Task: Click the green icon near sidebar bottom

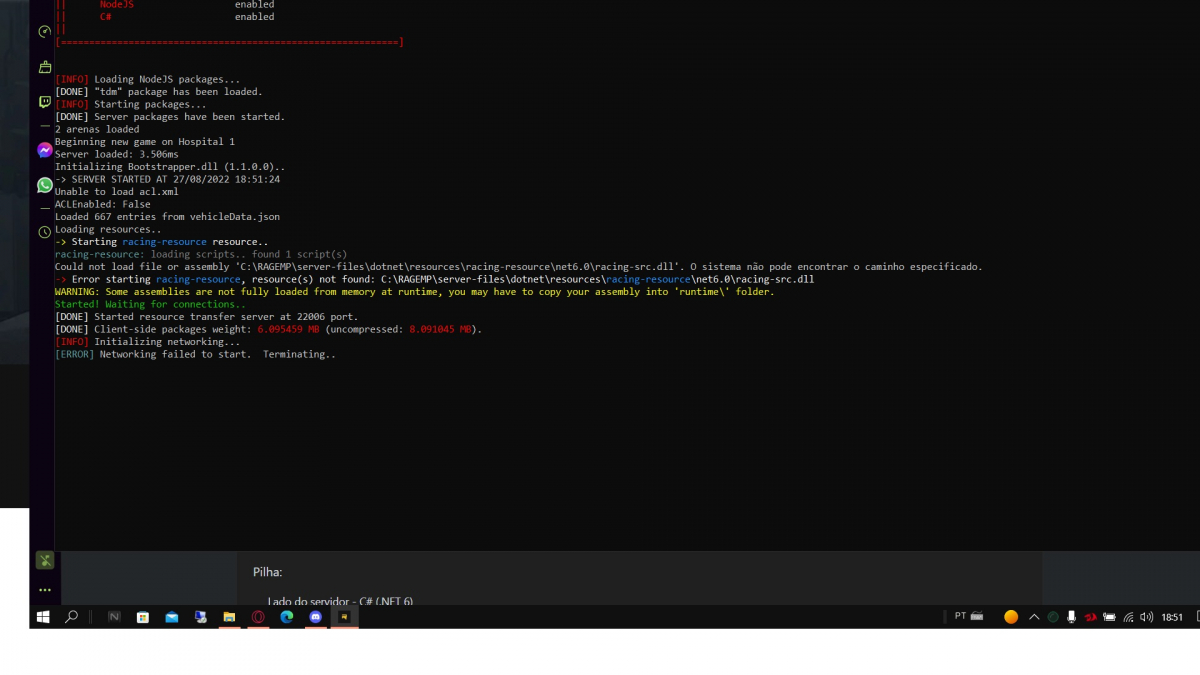Action: click(x=44, y=561)
